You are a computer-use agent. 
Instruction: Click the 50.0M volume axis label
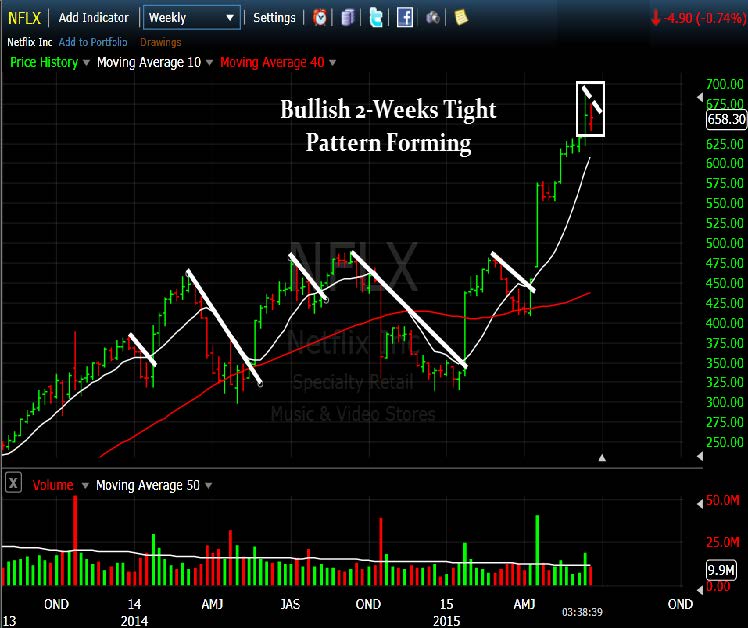(x=723, y=501)
